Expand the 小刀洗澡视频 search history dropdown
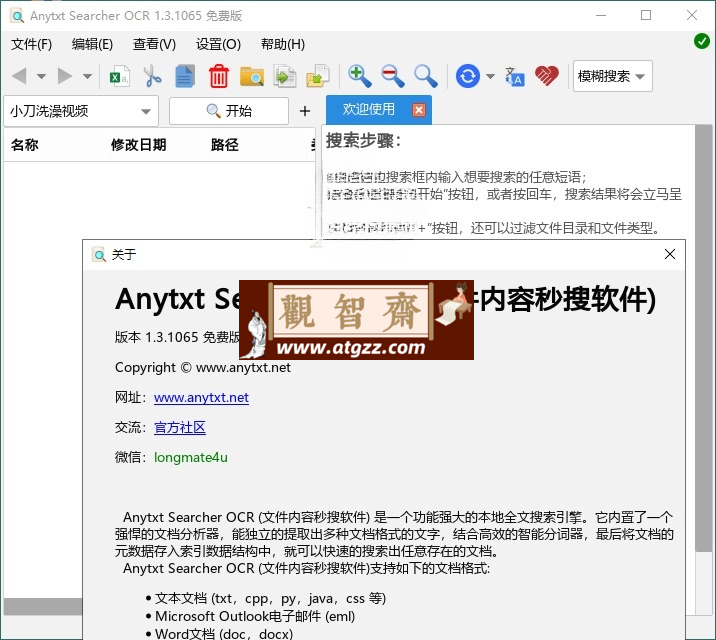 tap(146, 111)
